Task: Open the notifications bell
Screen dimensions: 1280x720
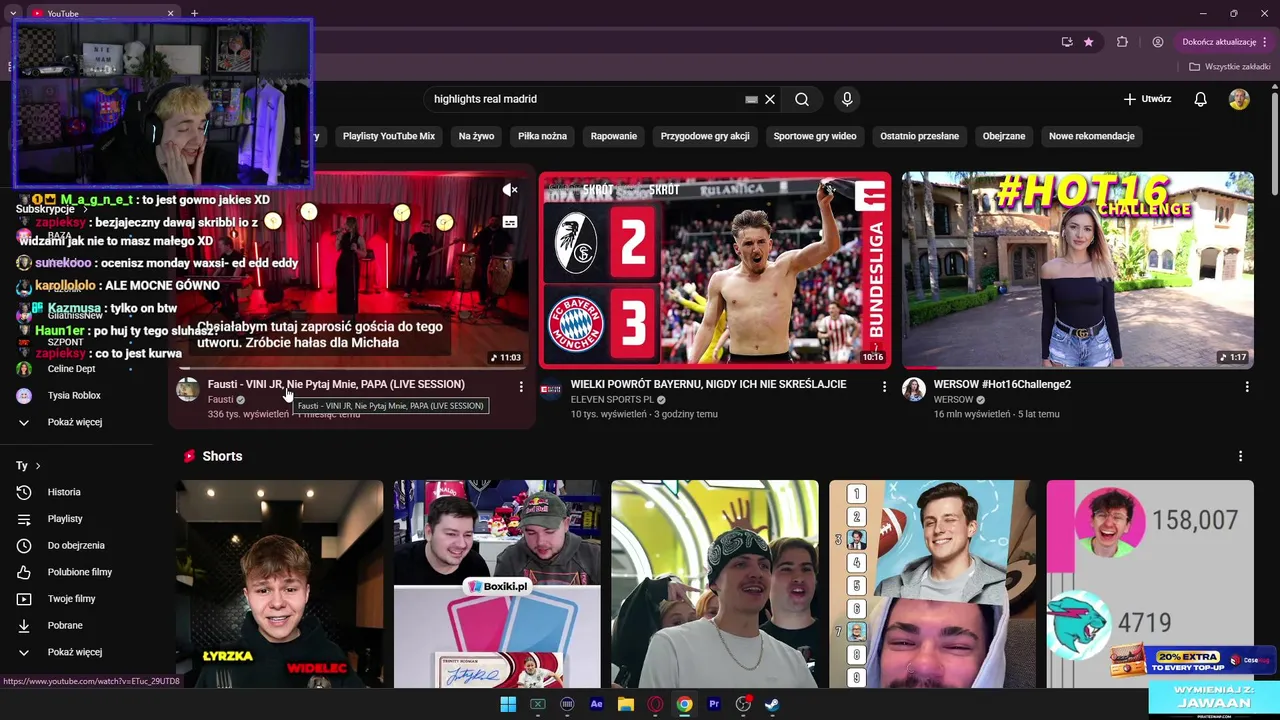Action: pos(1201,99)
